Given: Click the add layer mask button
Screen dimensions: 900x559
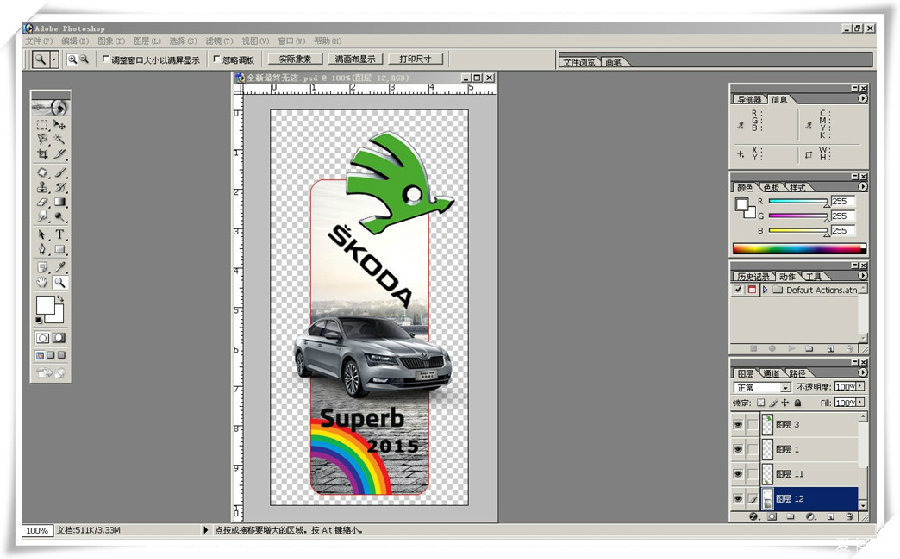Looking at the screenshot, I should pos(772,517).
